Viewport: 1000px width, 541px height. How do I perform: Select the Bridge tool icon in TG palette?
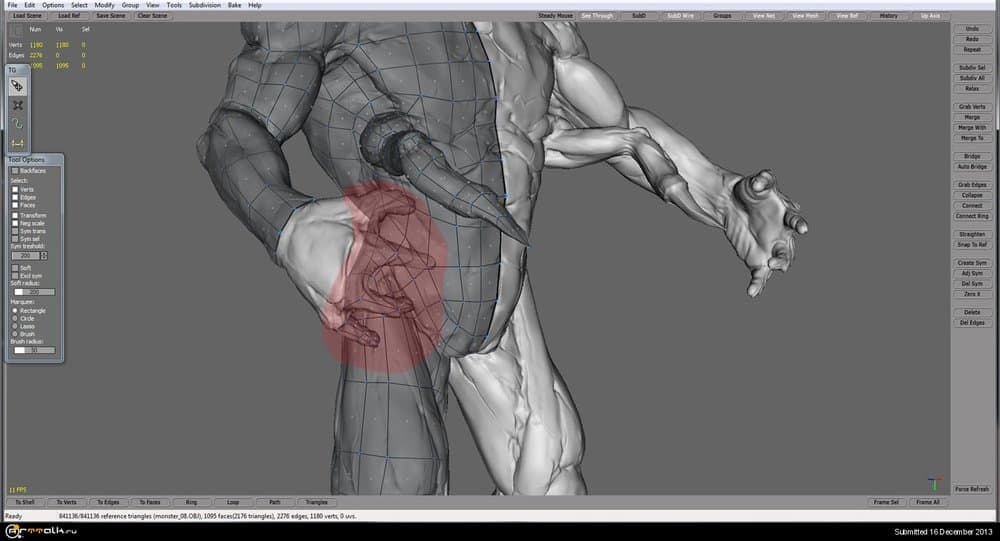[18, 143]
